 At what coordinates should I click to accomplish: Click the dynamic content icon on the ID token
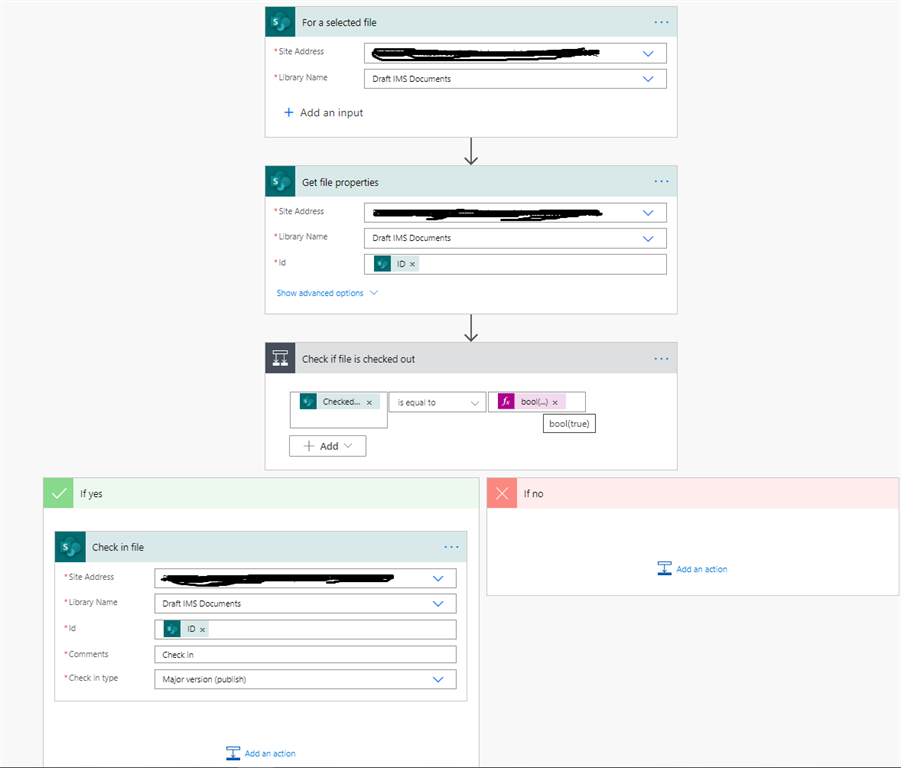coord(381,263)
